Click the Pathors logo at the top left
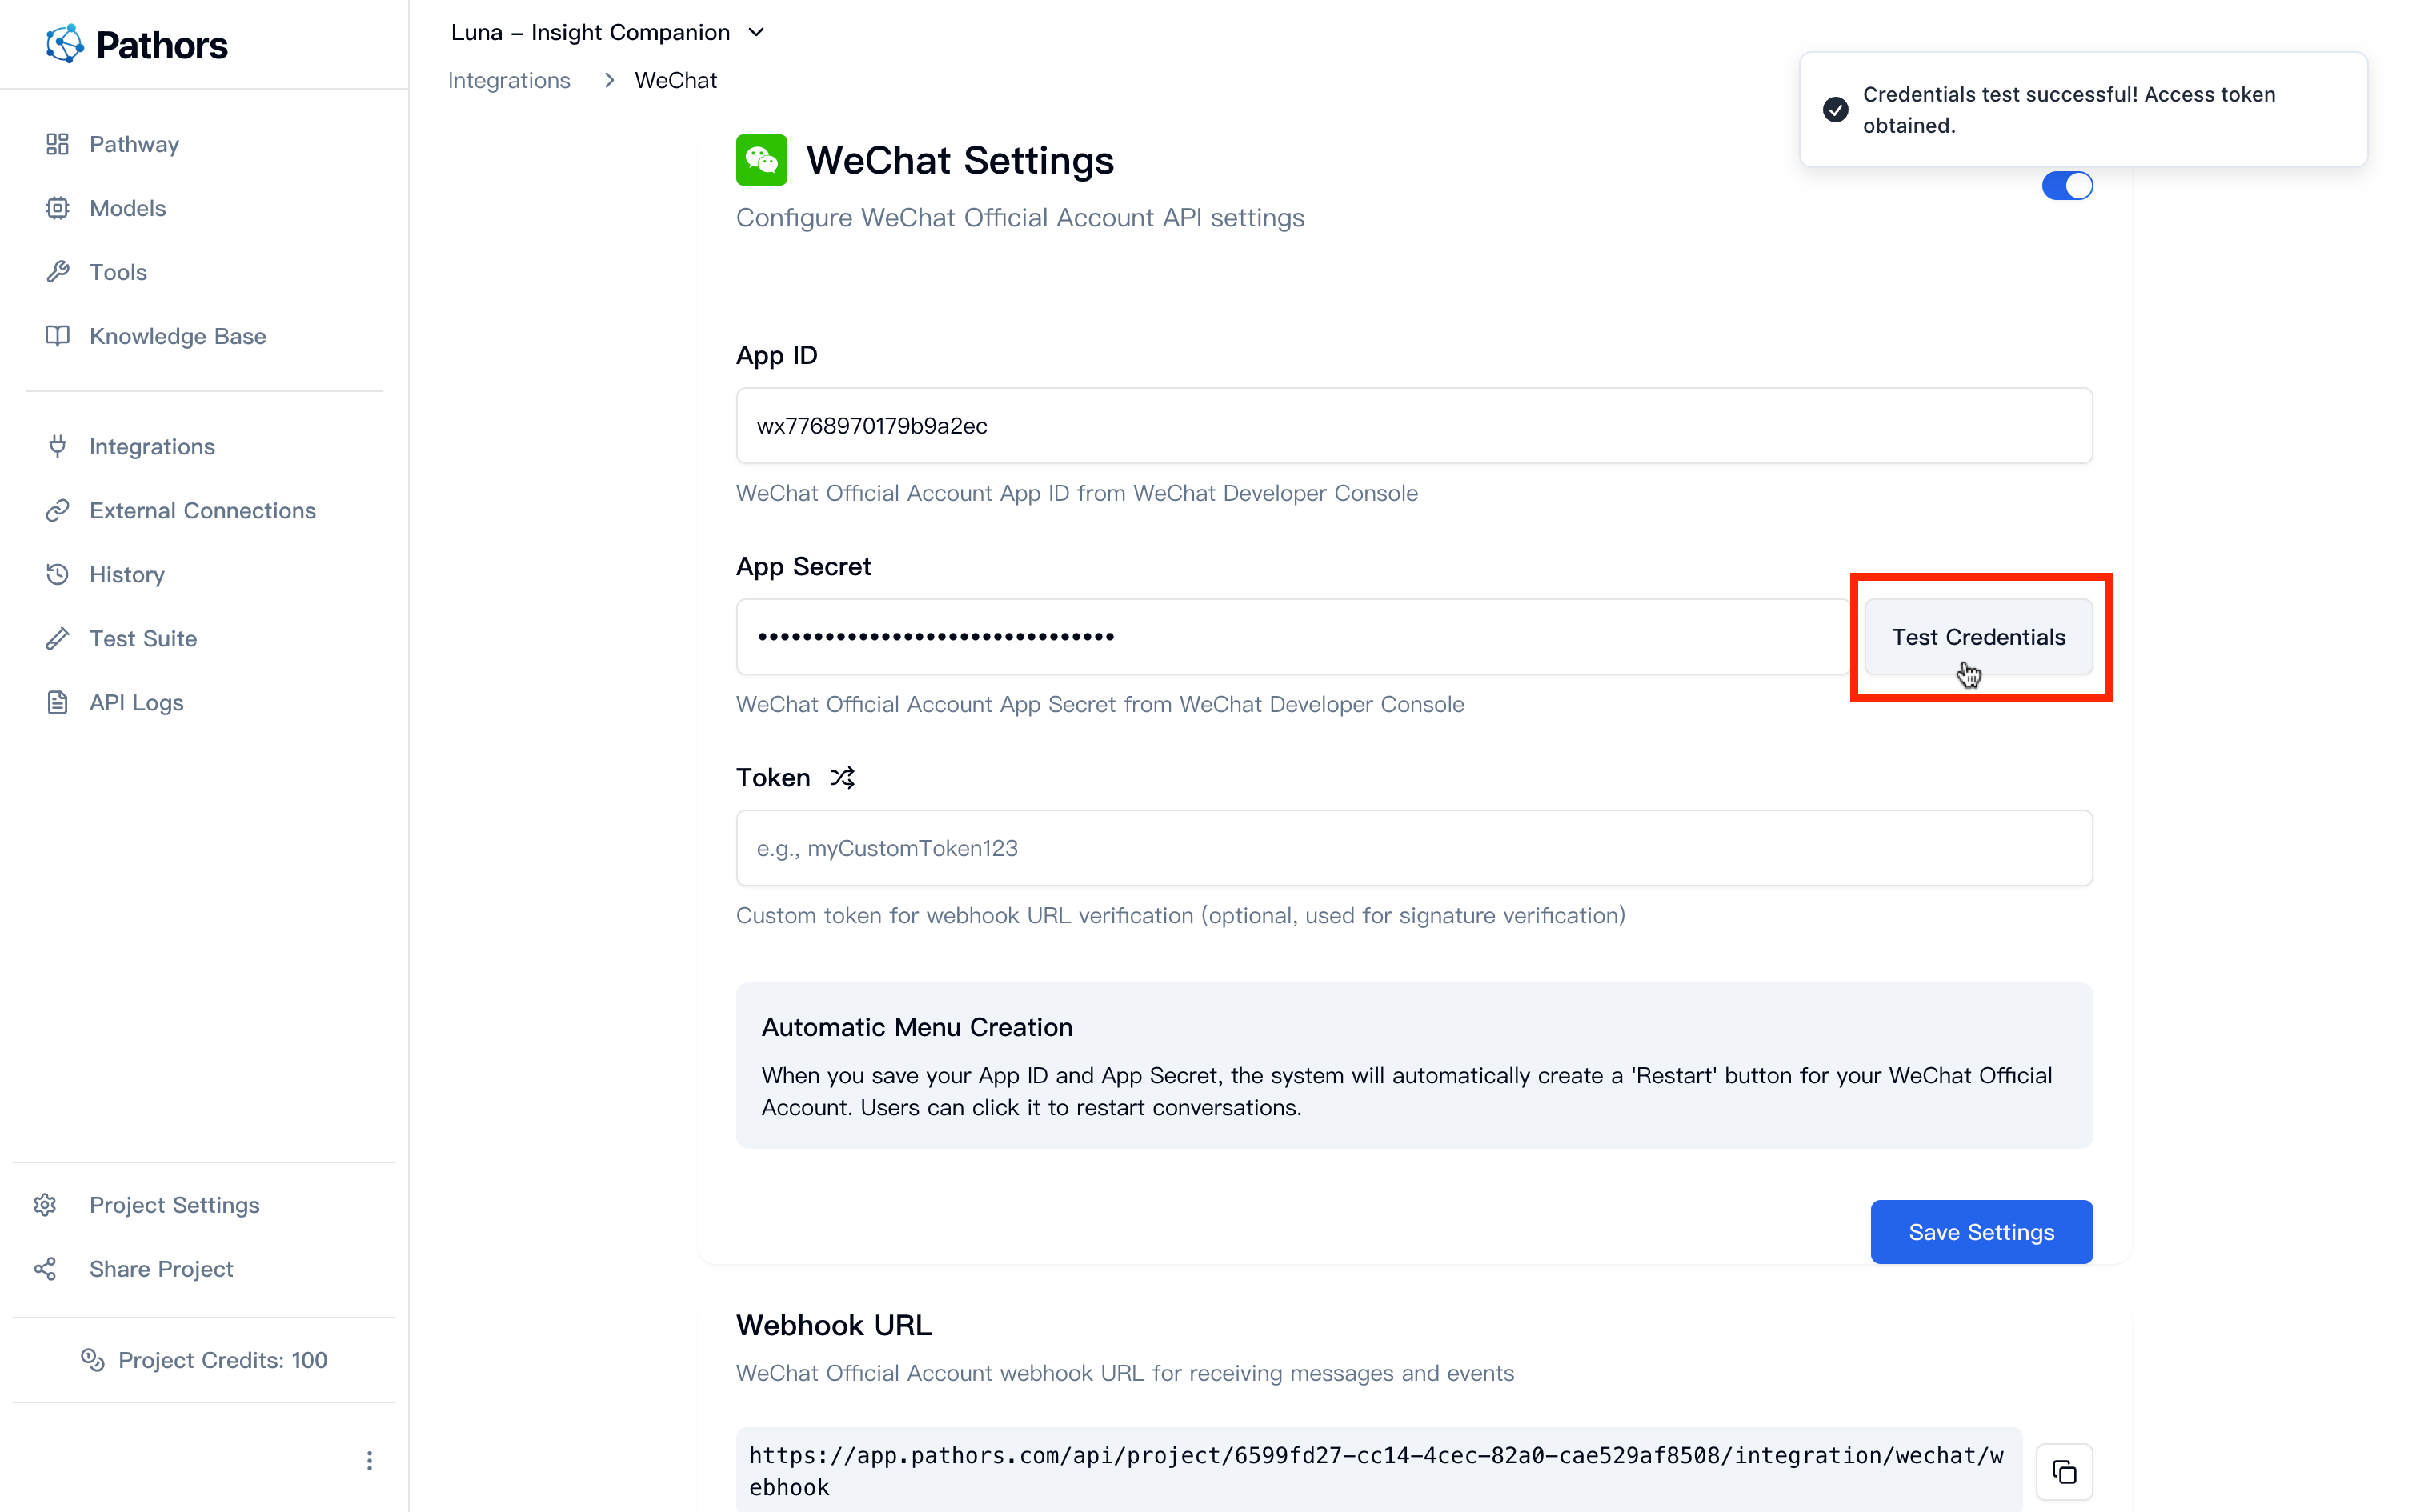The width and height of the screenshot is (2420, 1512). (x=137, y=43)
